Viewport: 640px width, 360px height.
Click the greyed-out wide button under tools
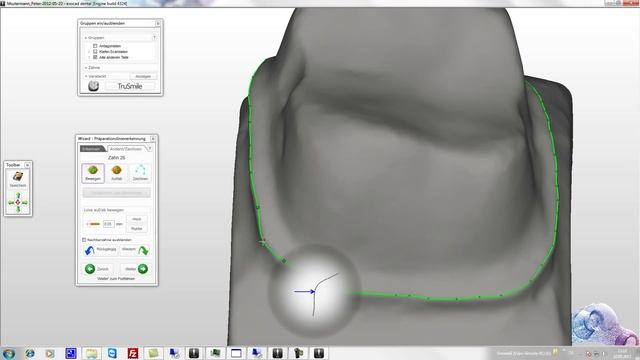pyautogui.click(x=117, y=193)
